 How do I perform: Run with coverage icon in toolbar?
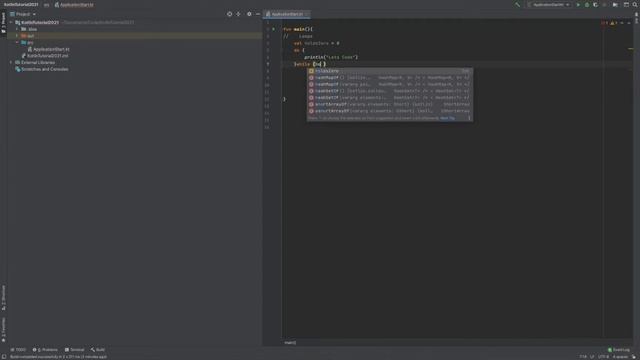[x=596, y=5]
